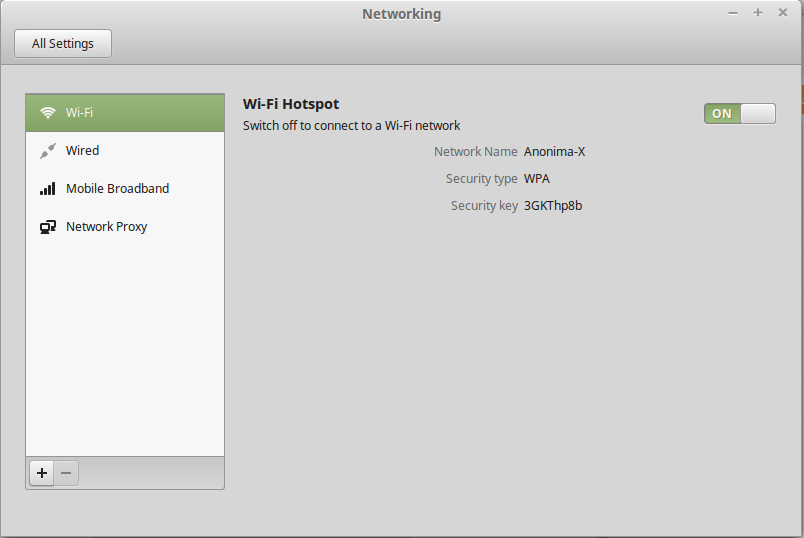The width and height of the screenshot is (804, 538).
Task: Minimize the Networking window
Action: [733, 13]
